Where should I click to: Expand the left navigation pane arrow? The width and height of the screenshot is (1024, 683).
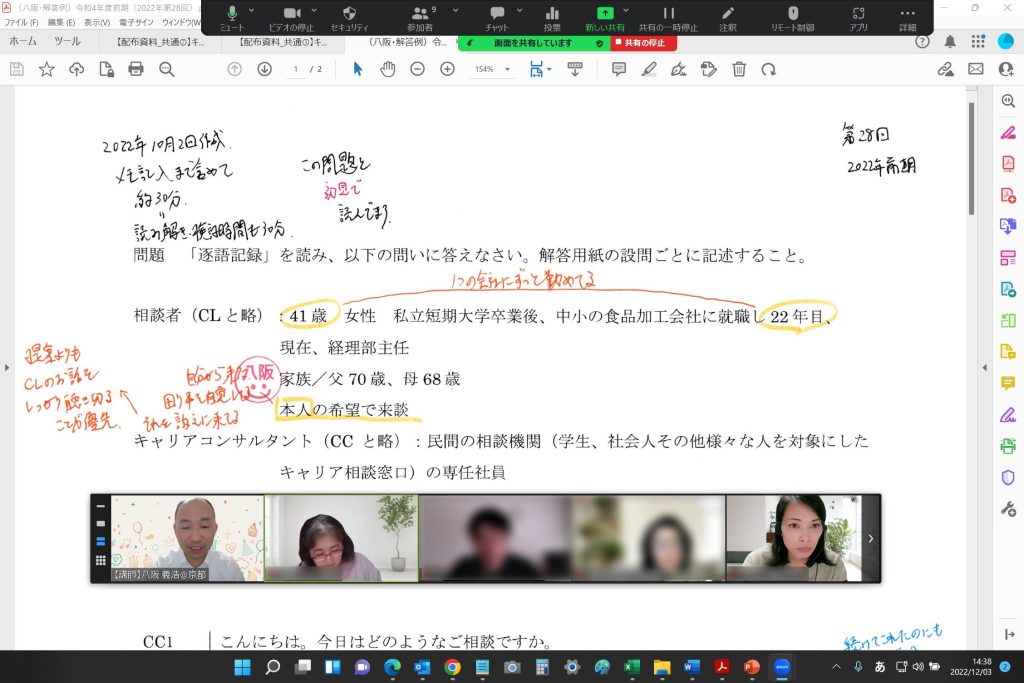[x=8, y=367]
